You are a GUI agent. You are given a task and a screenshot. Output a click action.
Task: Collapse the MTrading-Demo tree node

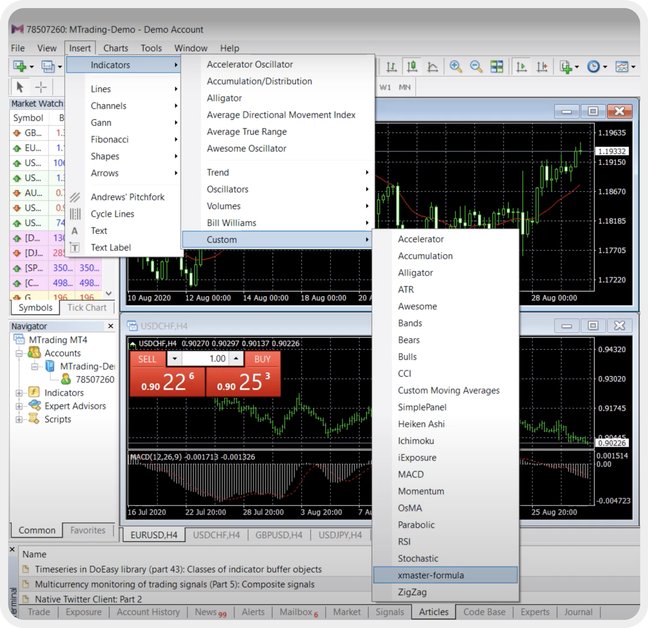point(35,366)
